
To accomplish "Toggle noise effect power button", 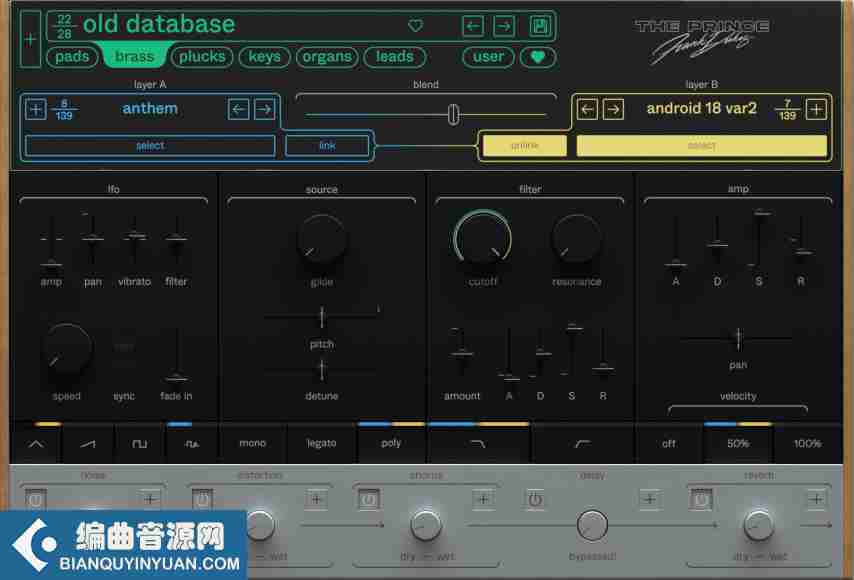I will (35, 499).
